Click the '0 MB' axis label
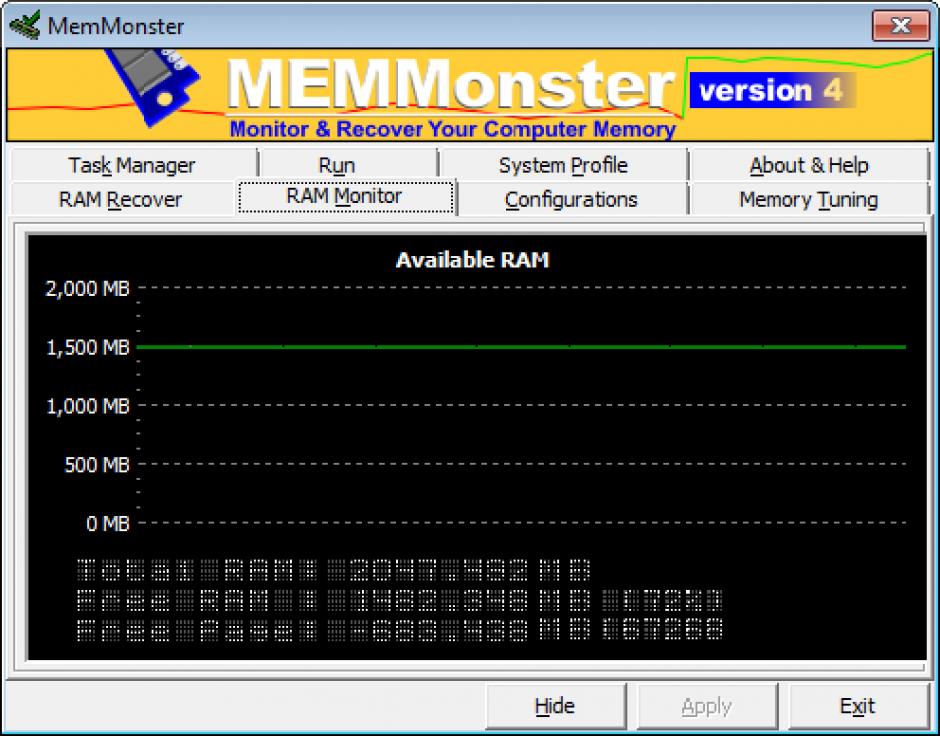This screenshot has height=736, width=940. coord(108,524)
